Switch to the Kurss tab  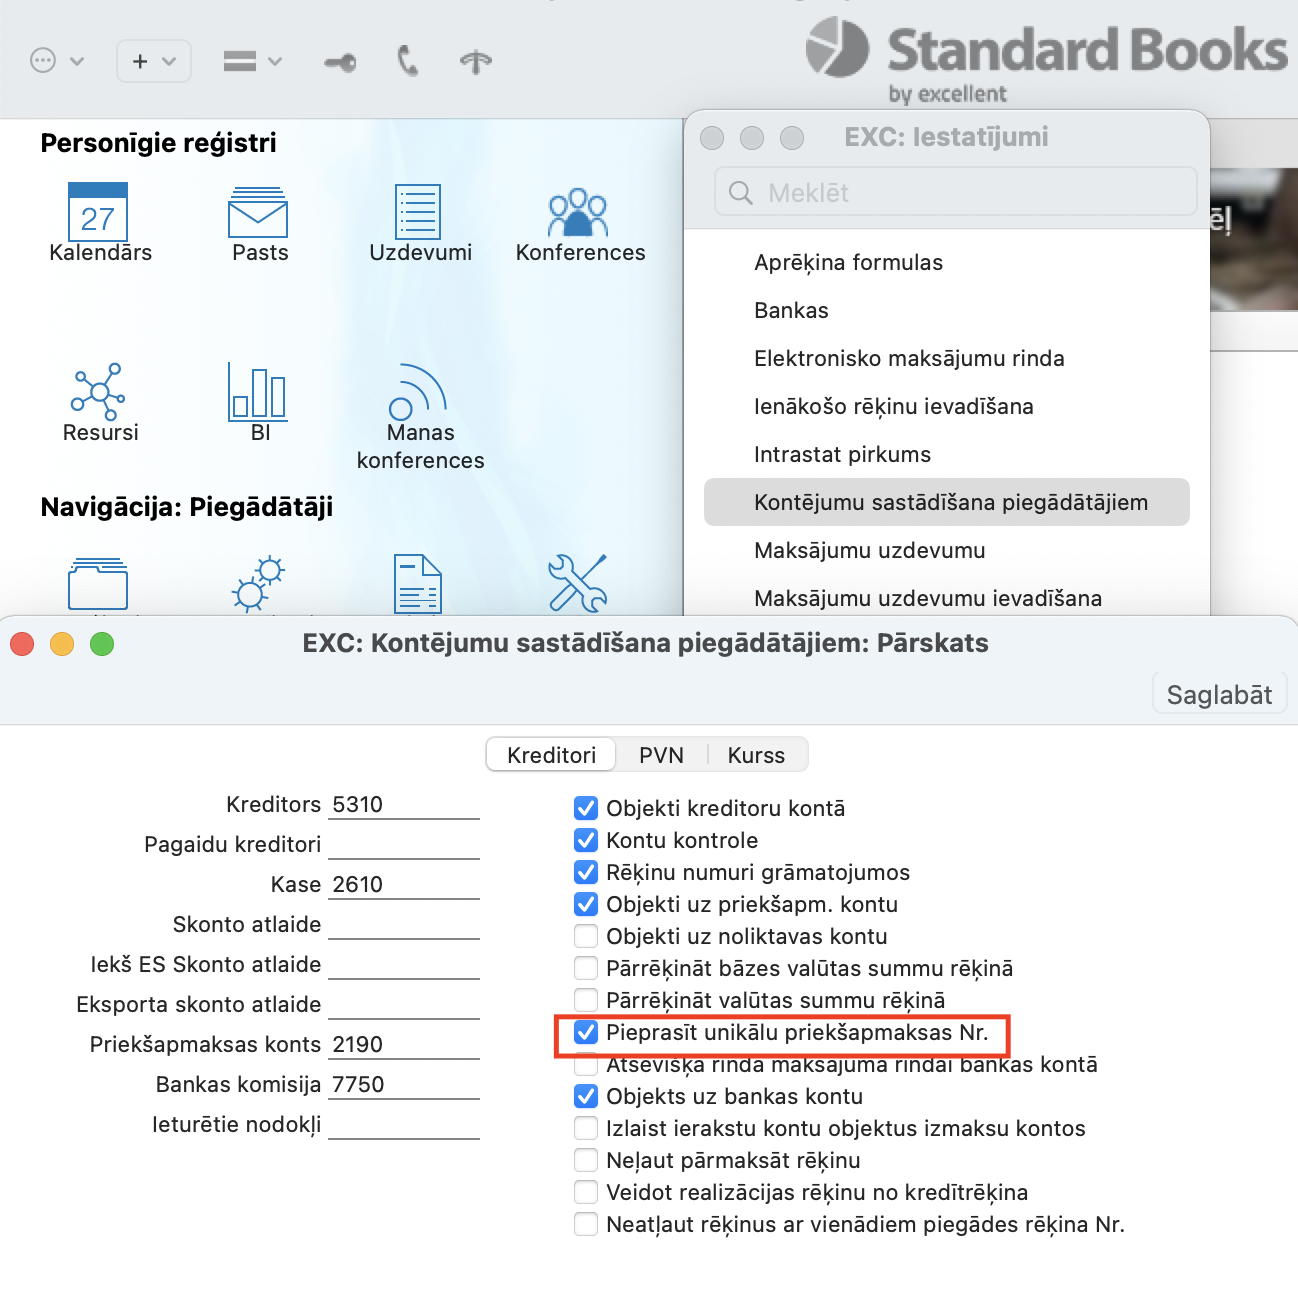point(756,755)
